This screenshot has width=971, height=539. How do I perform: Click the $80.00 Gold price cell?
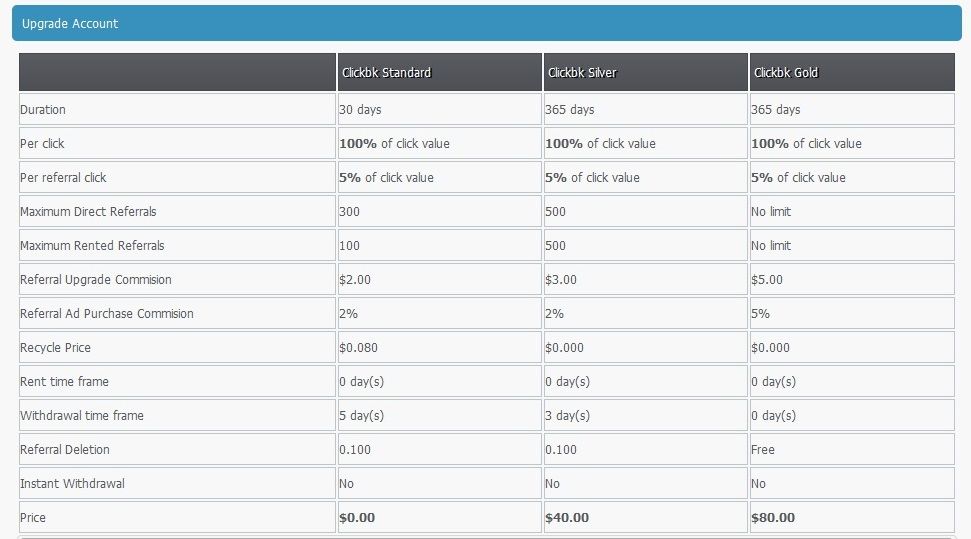(x=852, y=517)
